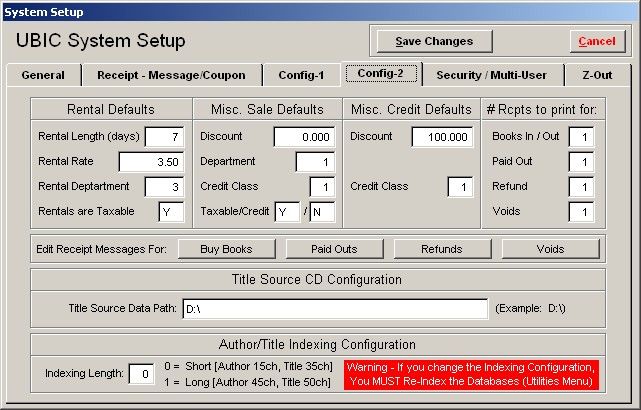641x410 pixels.
Task: Click the UBIC System Setup heading
Action: pos(101,41)
